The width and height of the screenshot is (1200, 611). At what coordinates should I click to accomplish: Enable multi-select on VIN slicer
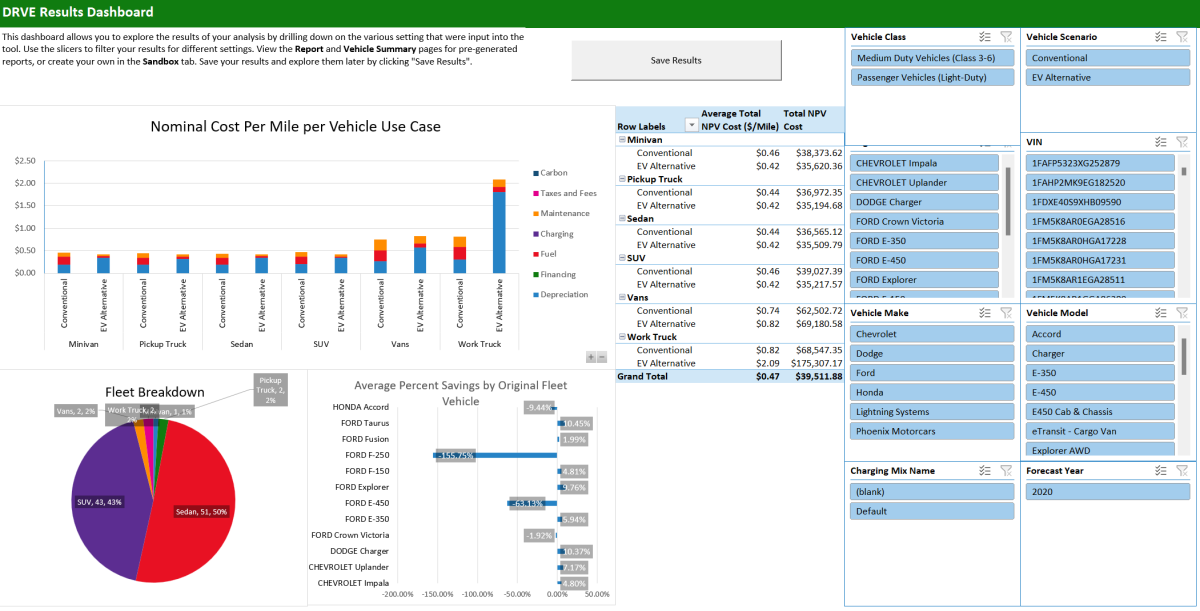[x=1161, y=143]
